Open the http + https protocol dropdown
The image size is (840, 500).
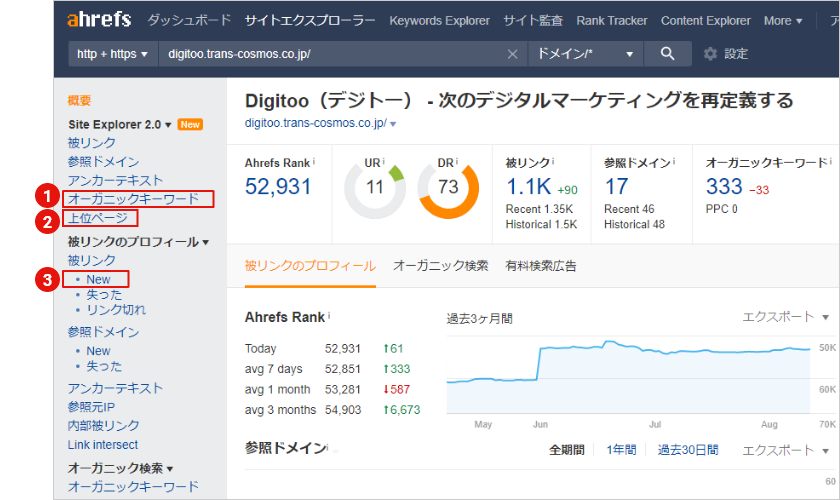tap(112, 54)
